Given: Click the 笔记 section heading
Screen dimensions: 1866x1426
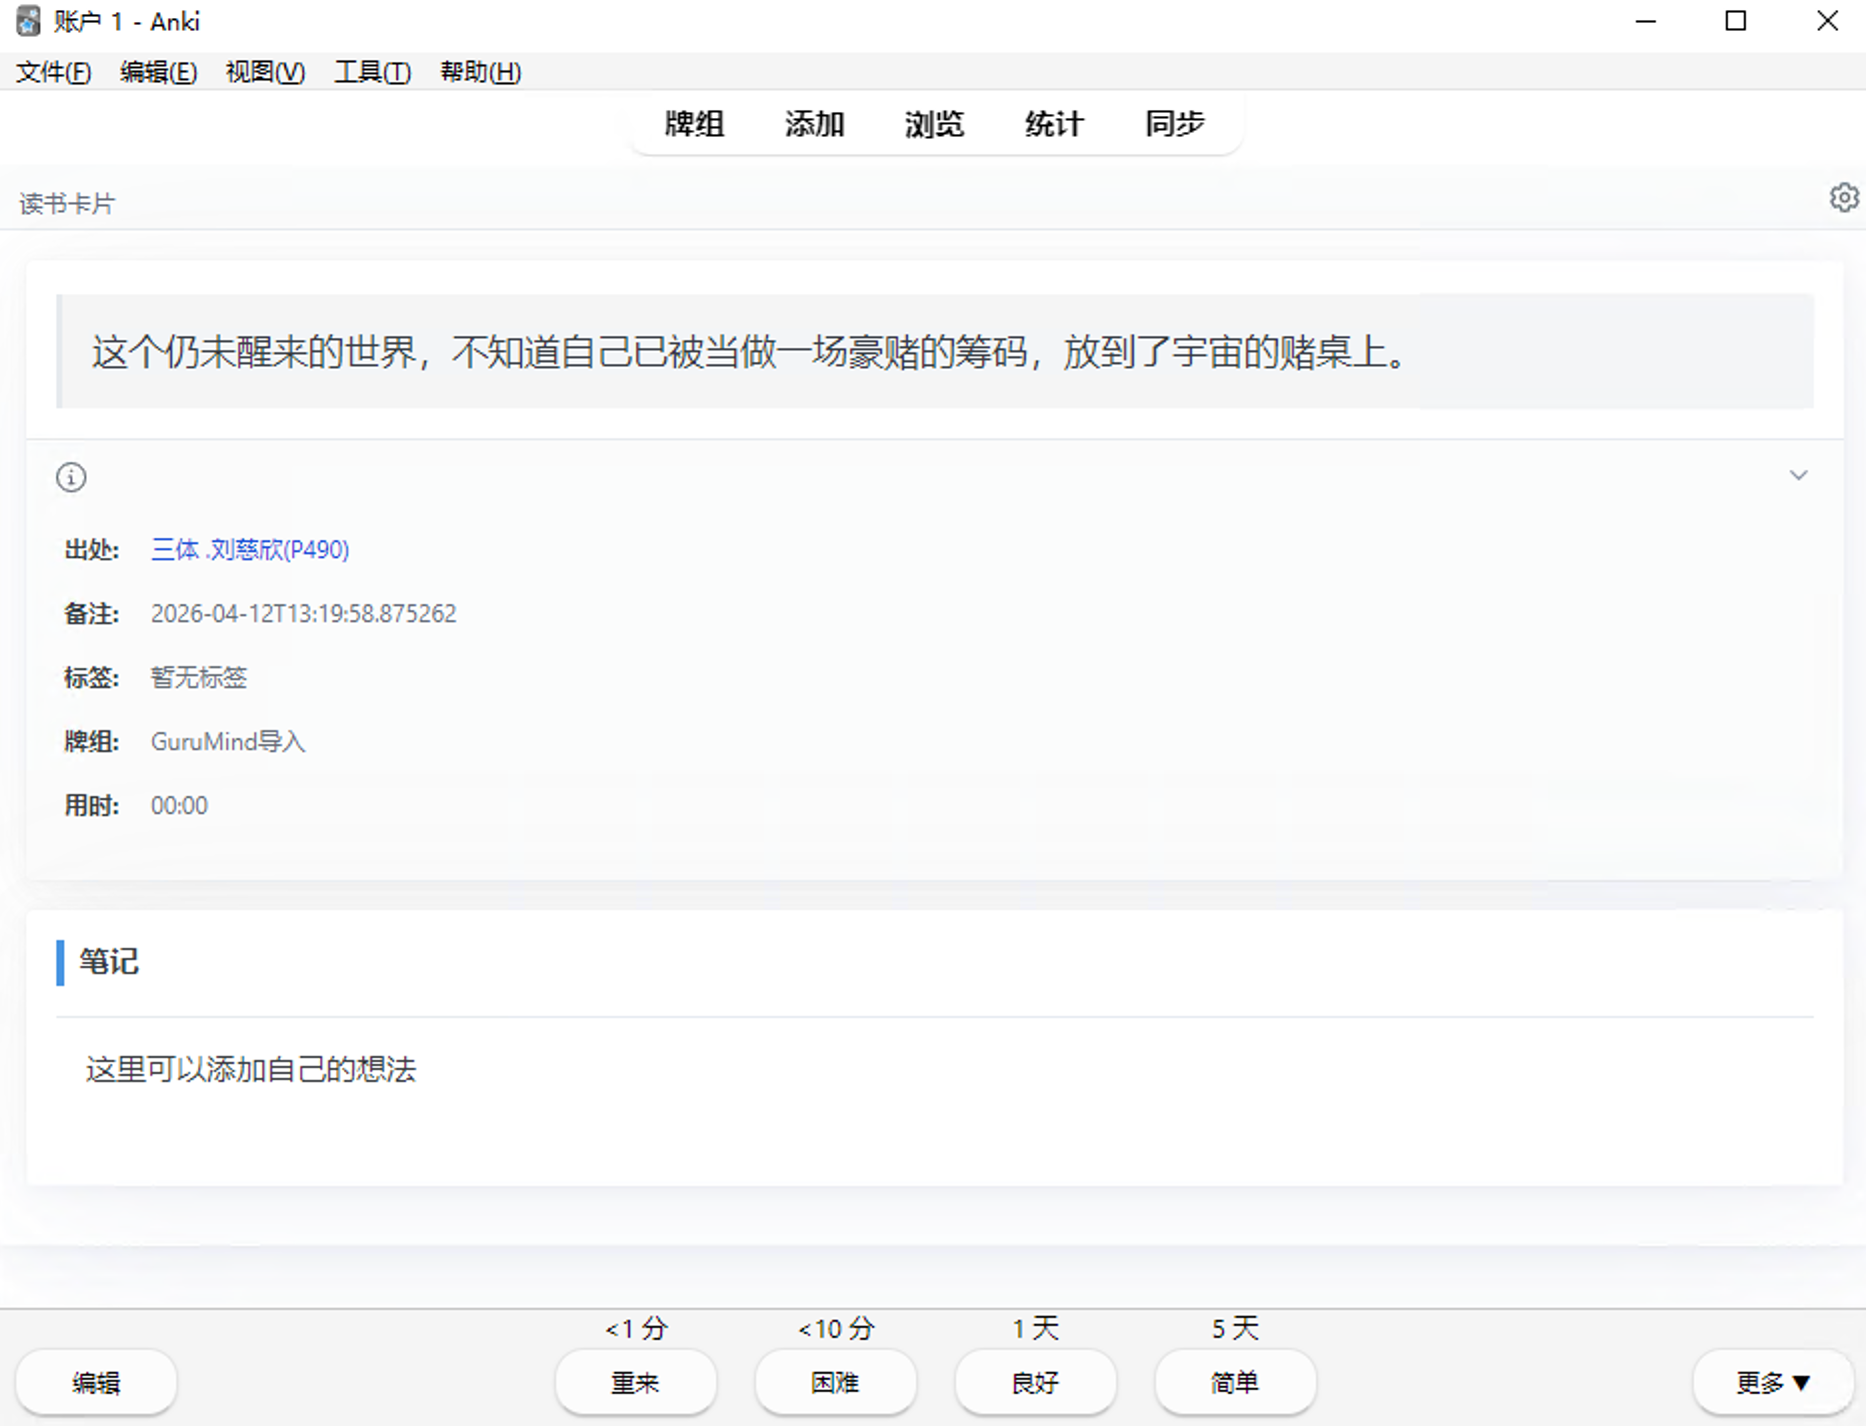Looking at the screenshot, I should coord(109,962).
